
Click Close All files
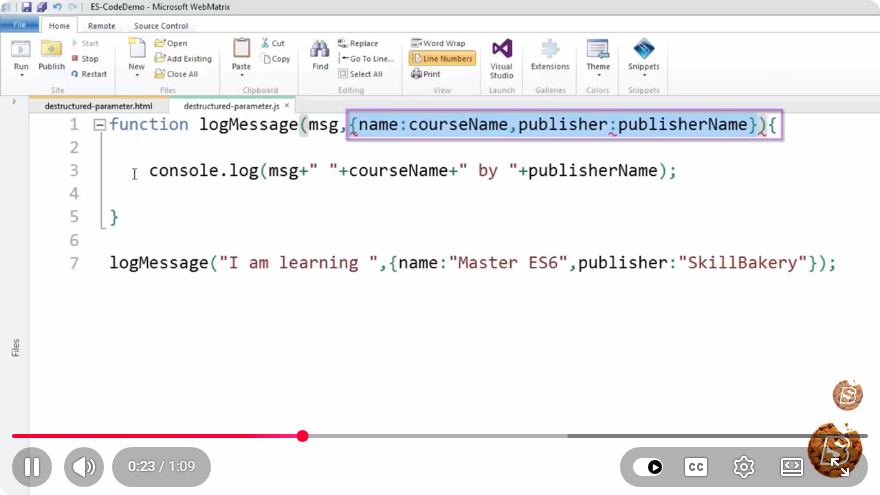[176, 74]
